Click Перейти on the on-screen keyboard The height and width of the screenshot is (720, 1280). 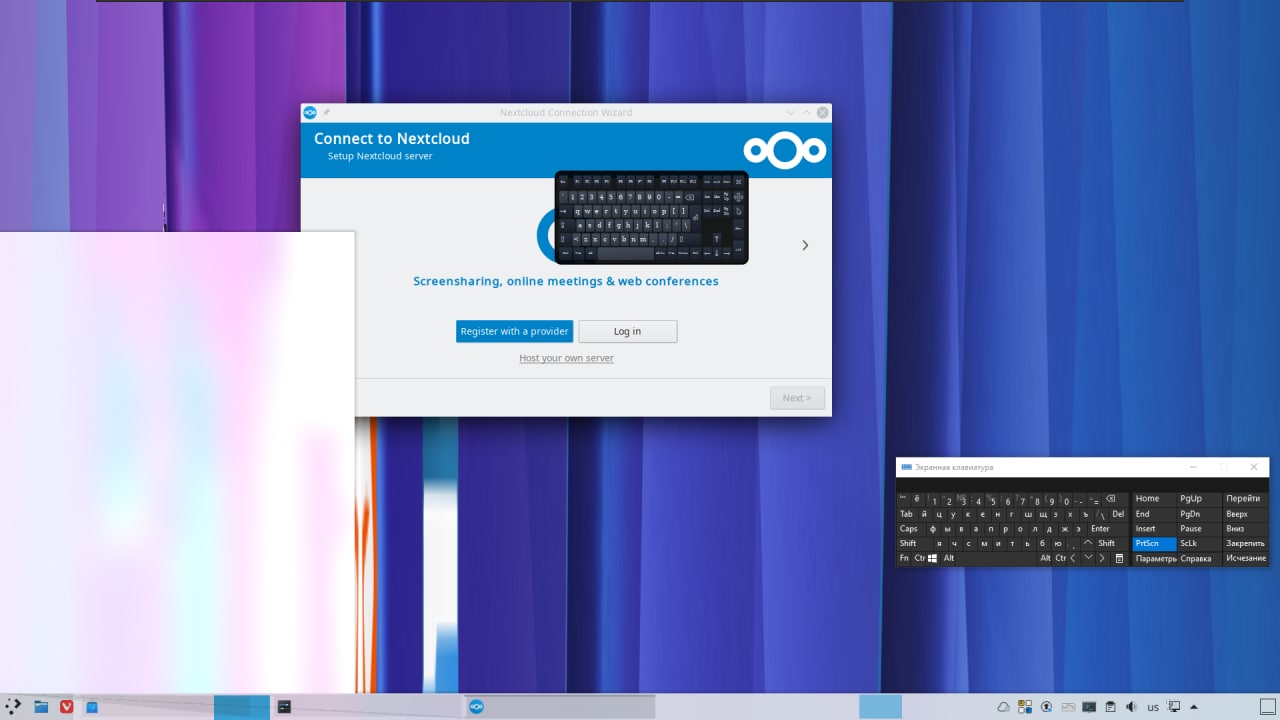tap(1244, 498)
